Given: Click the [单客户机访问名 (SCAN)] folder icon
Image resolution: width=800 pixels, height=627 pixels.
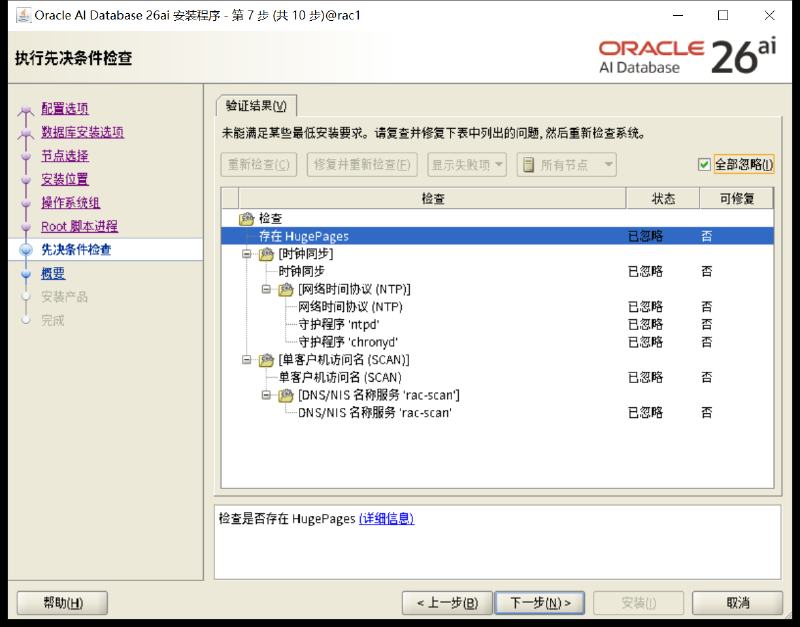Looking at the screenshot, I should point(266,360).
